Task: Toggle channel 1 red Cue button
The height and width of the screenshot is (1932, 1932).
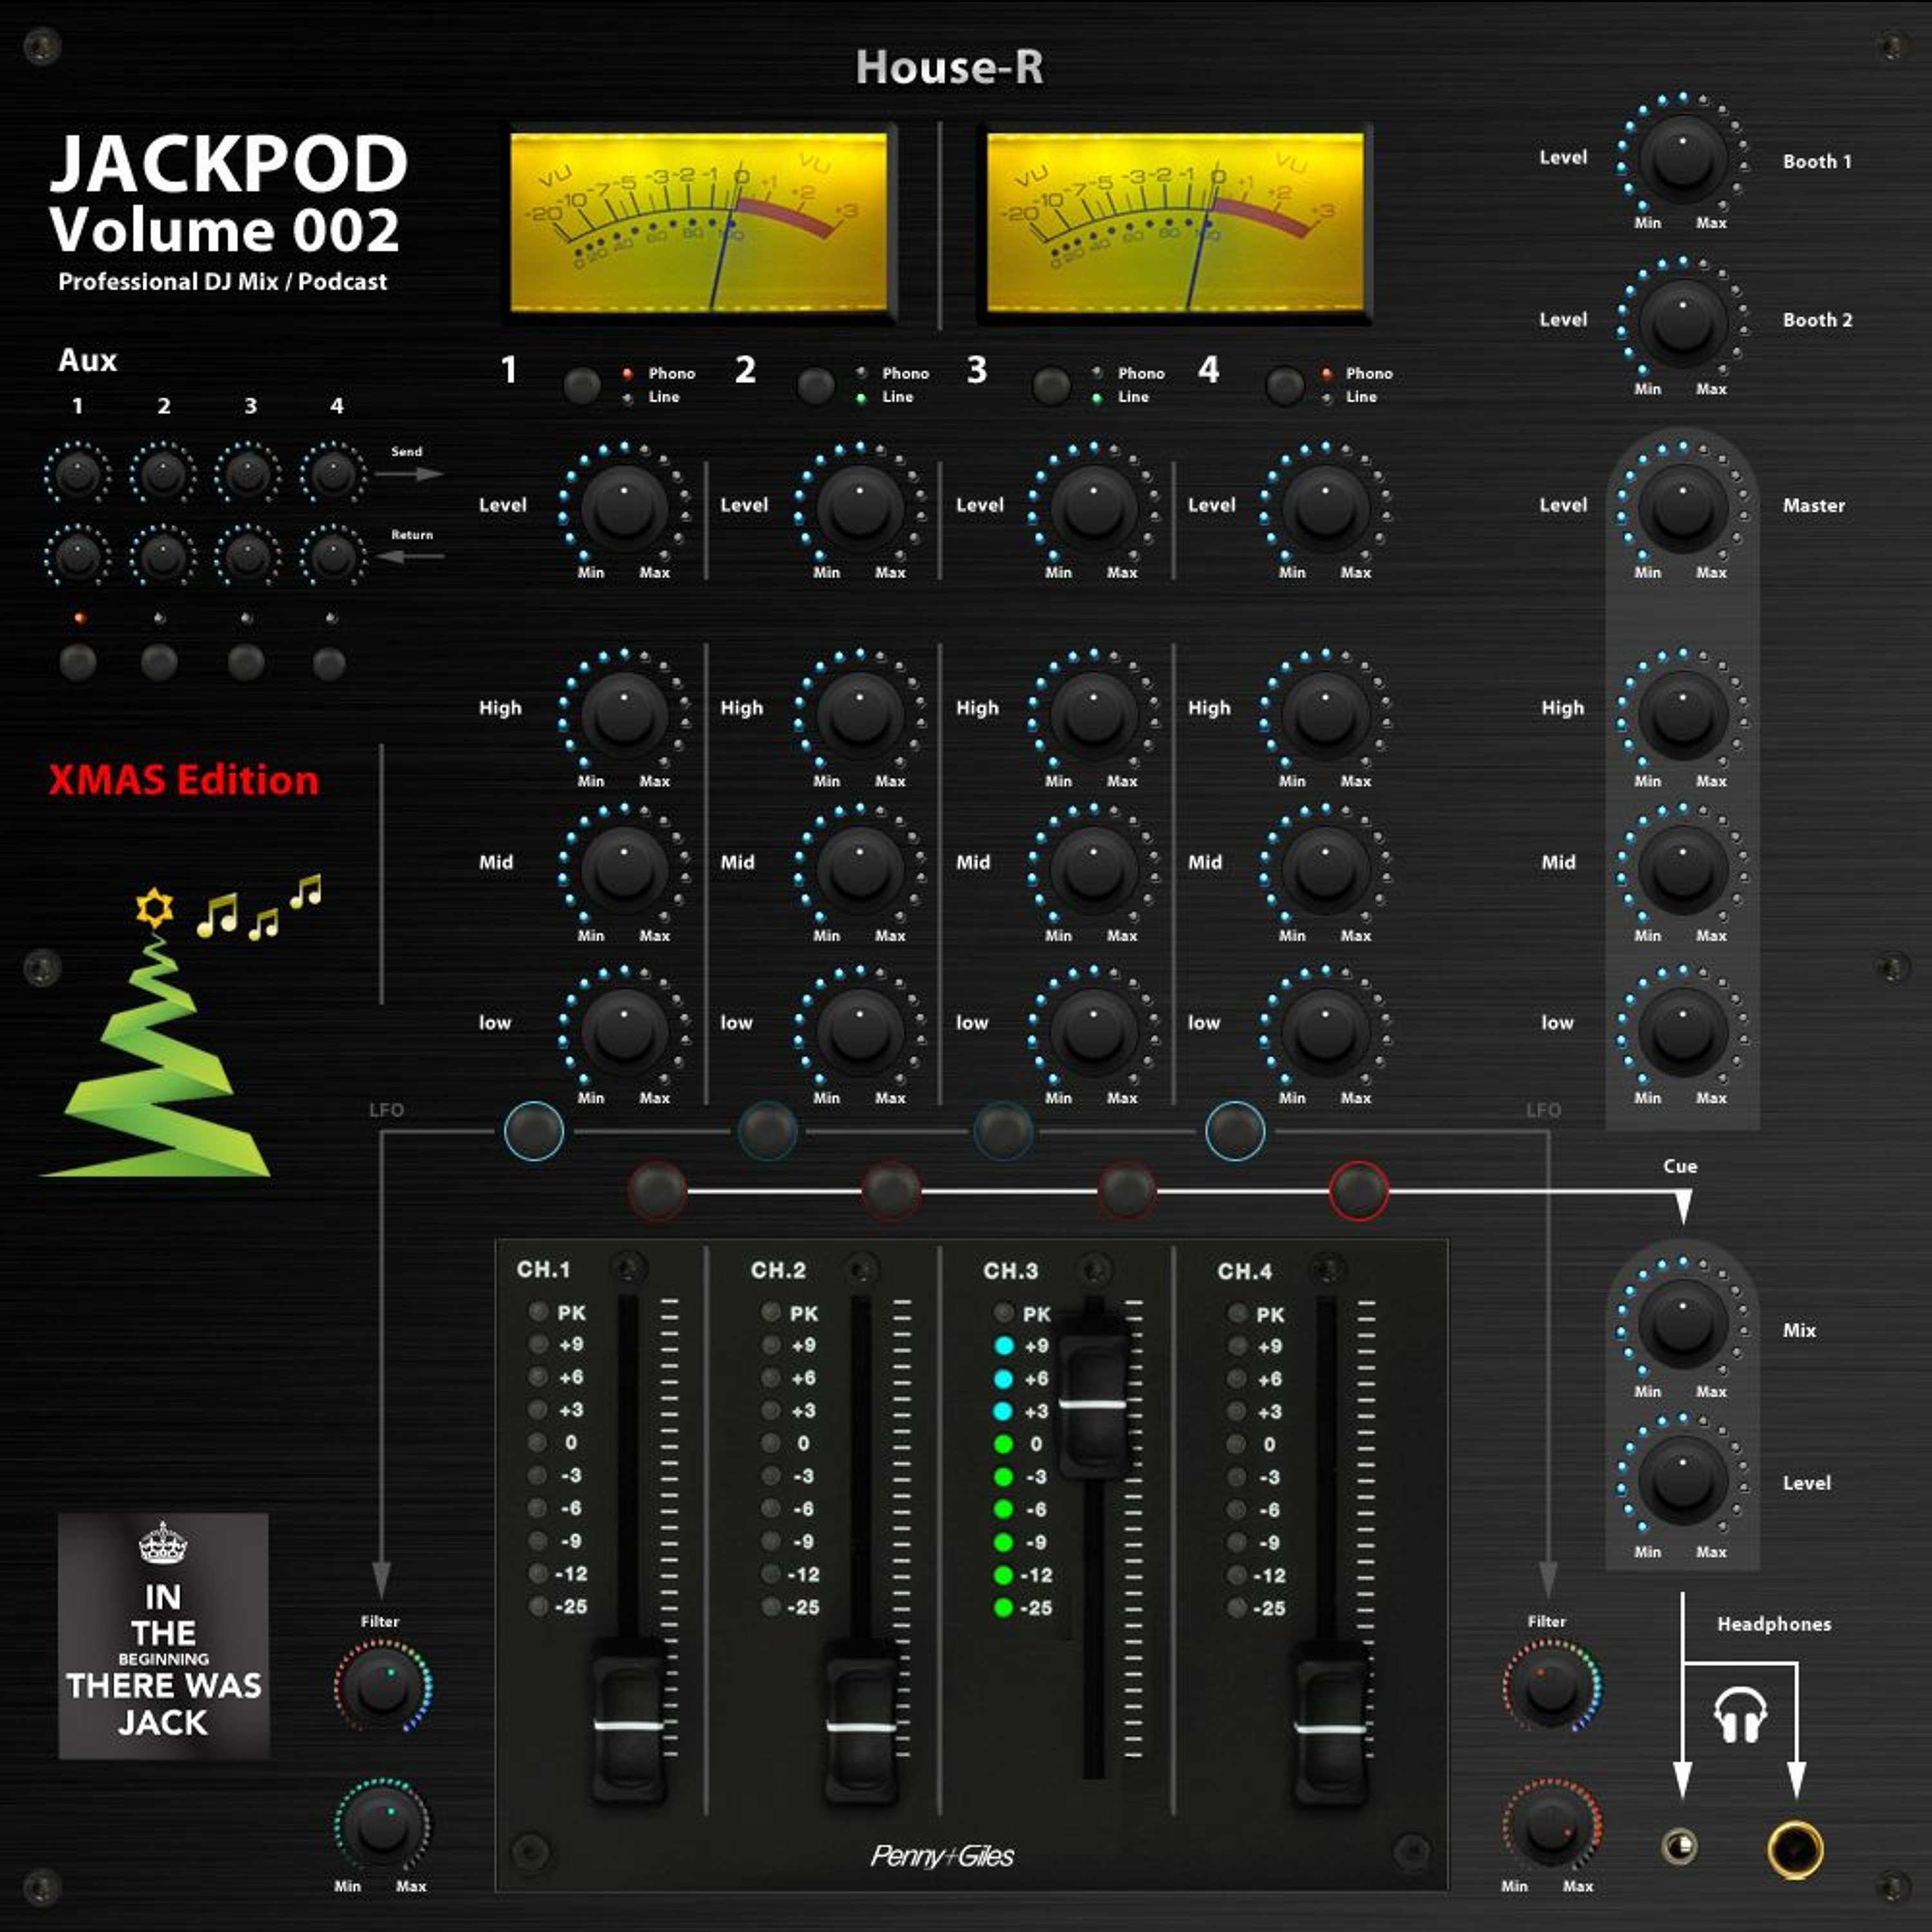Action: tap(657, 1190)
